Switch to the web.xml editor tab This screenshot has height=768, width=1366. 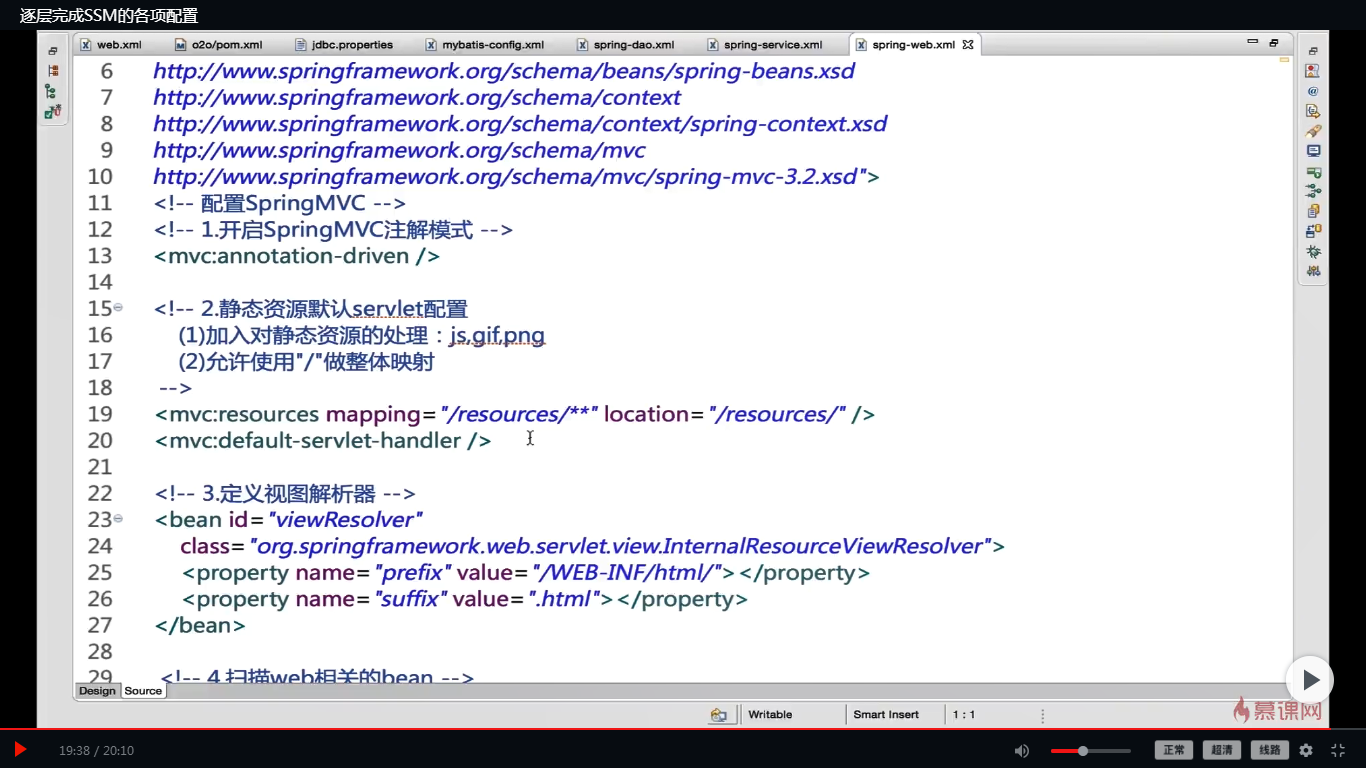111,45
